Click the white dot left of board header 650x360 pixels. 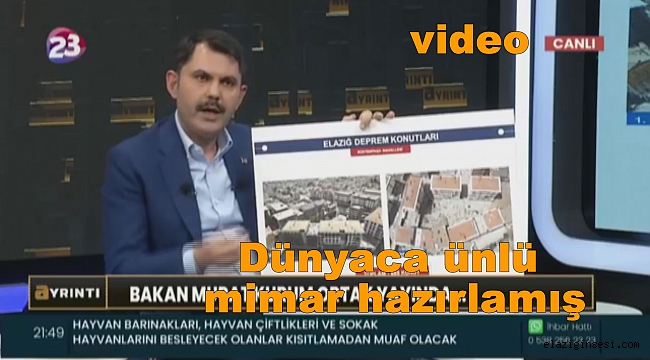pyautogui.click(x=264, y=148)
